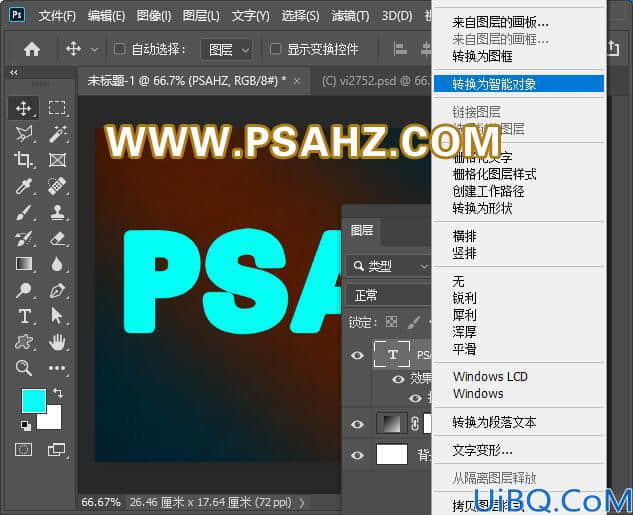Open the 编辑(E) menu
Viewport: 633px width, 515px height.
point(106,16)
